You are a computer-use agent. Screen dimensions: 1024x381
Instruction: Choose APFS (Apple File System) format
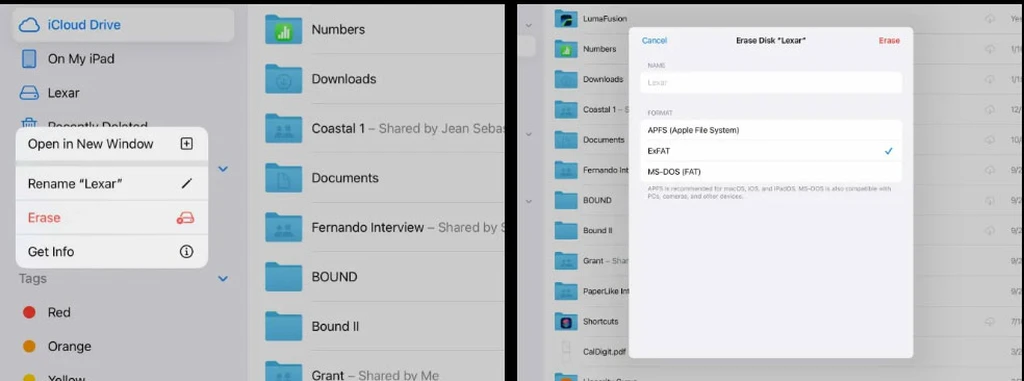[x=771, y=130]
